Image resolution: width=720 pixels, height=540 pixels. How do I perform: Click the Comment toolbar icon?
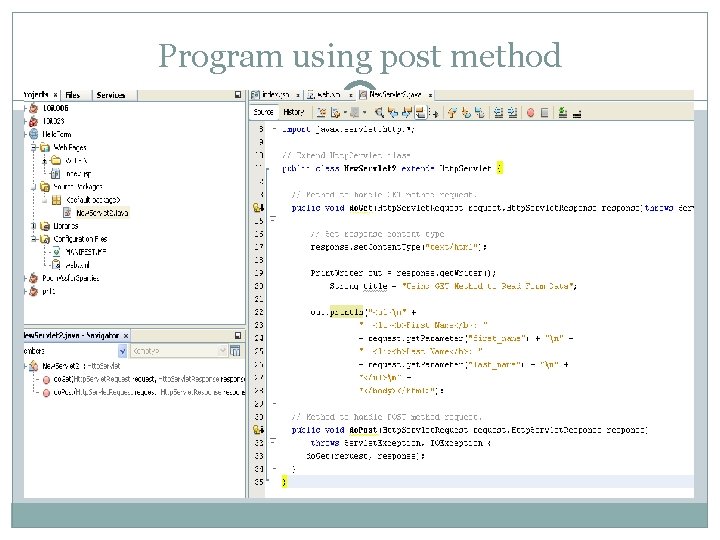pyautogui.click(x=562, y=112)
